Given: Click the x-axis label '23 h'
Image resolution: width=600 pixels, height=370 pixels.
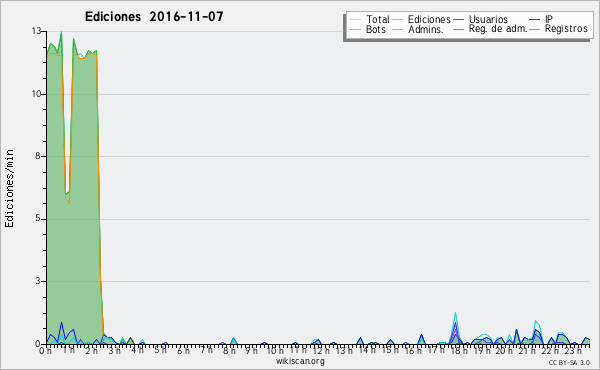Looking at the screenshot, I should pyautogui.click(x=573, y=350).
